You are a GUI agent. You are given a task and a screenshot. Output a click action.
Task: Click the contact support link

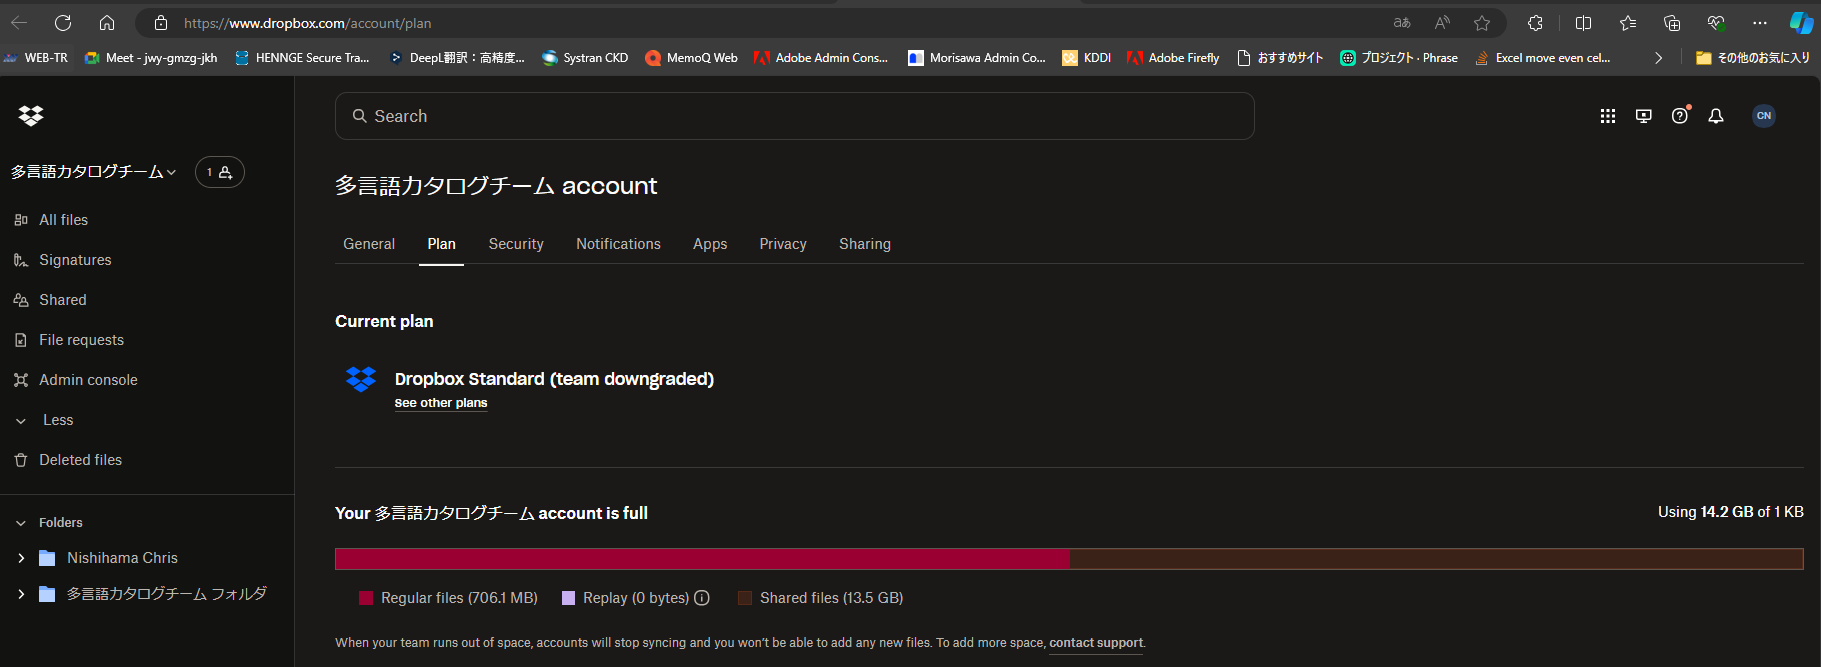pyautogui.click(x=1095, y=643)
